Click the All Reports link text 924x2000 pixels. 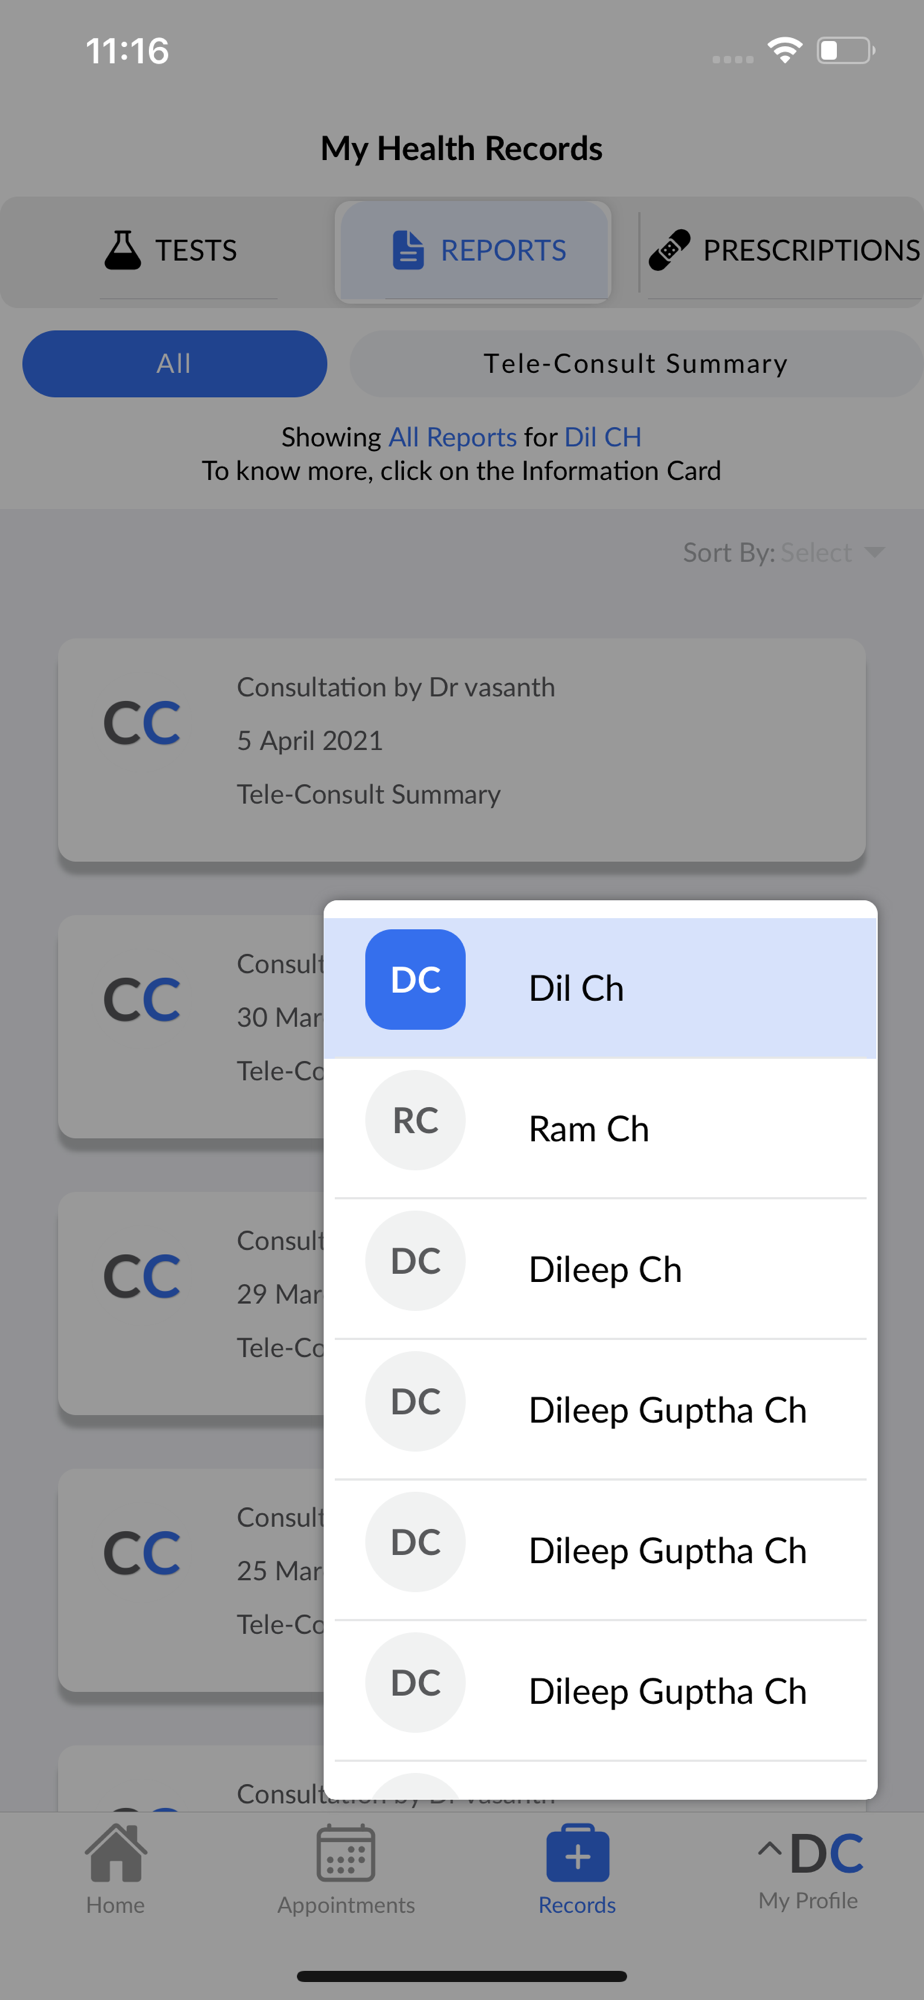click(x=452, y=437)
